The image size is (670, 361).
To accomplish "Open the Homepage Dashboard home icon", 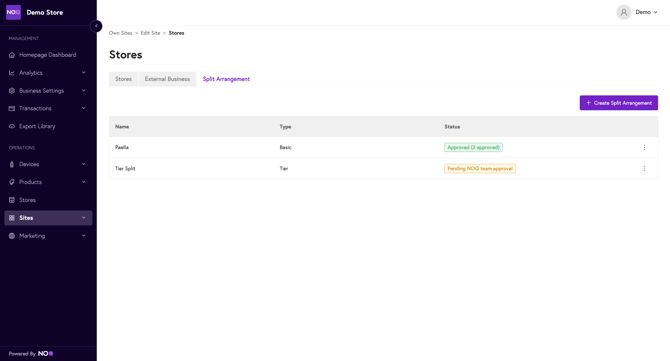I will [x=12, y=55].
